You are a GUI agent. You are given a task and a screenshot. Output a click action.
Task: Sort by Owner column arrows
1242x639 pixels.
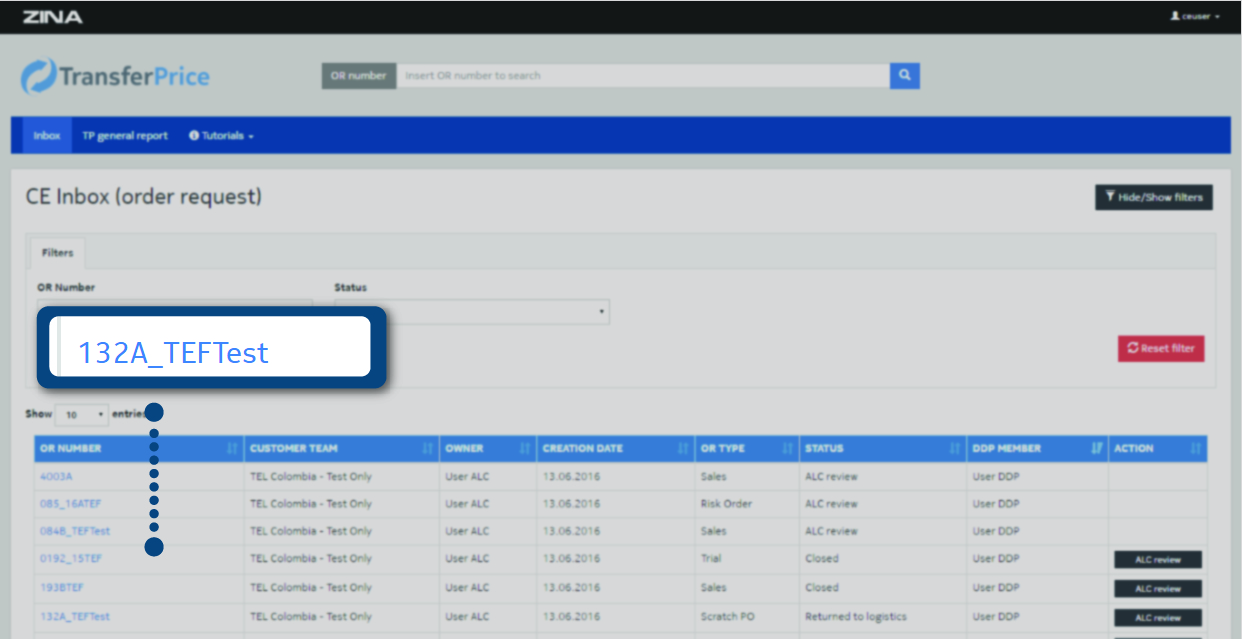coord(524,449)
